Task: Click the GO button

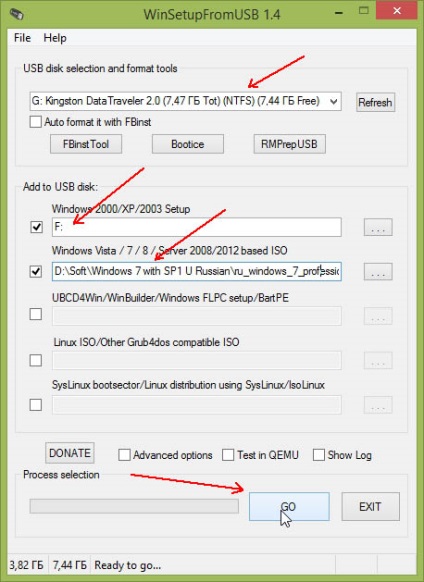Action: pyautogui.click(x=289, y=507)
